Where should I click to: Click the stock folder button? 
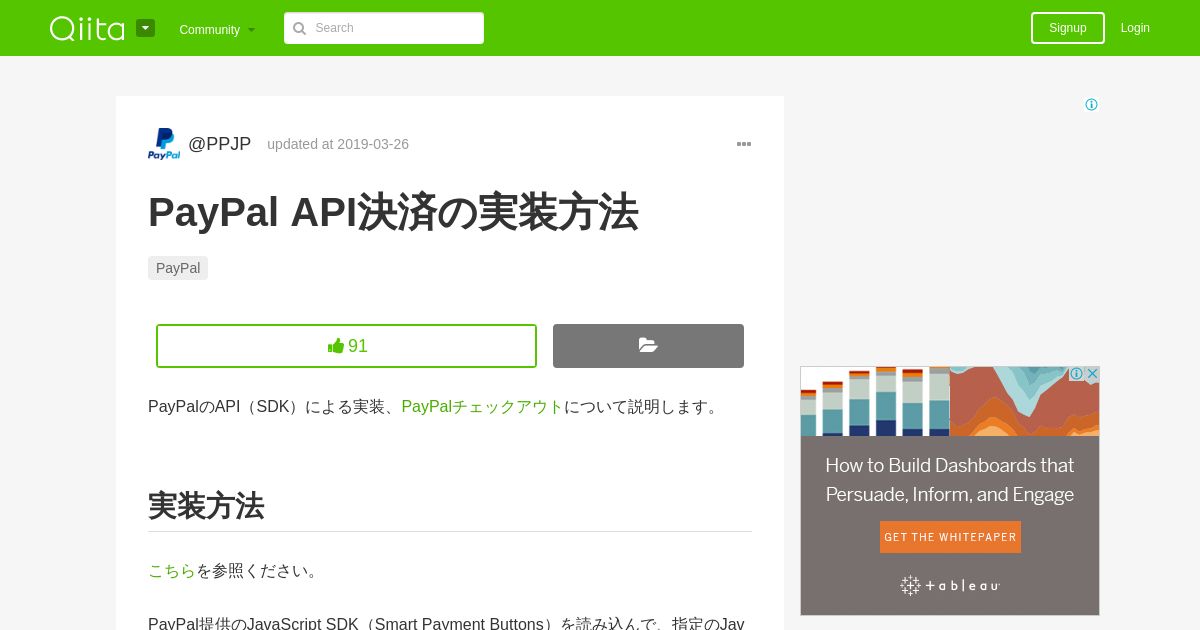point(648,346)
